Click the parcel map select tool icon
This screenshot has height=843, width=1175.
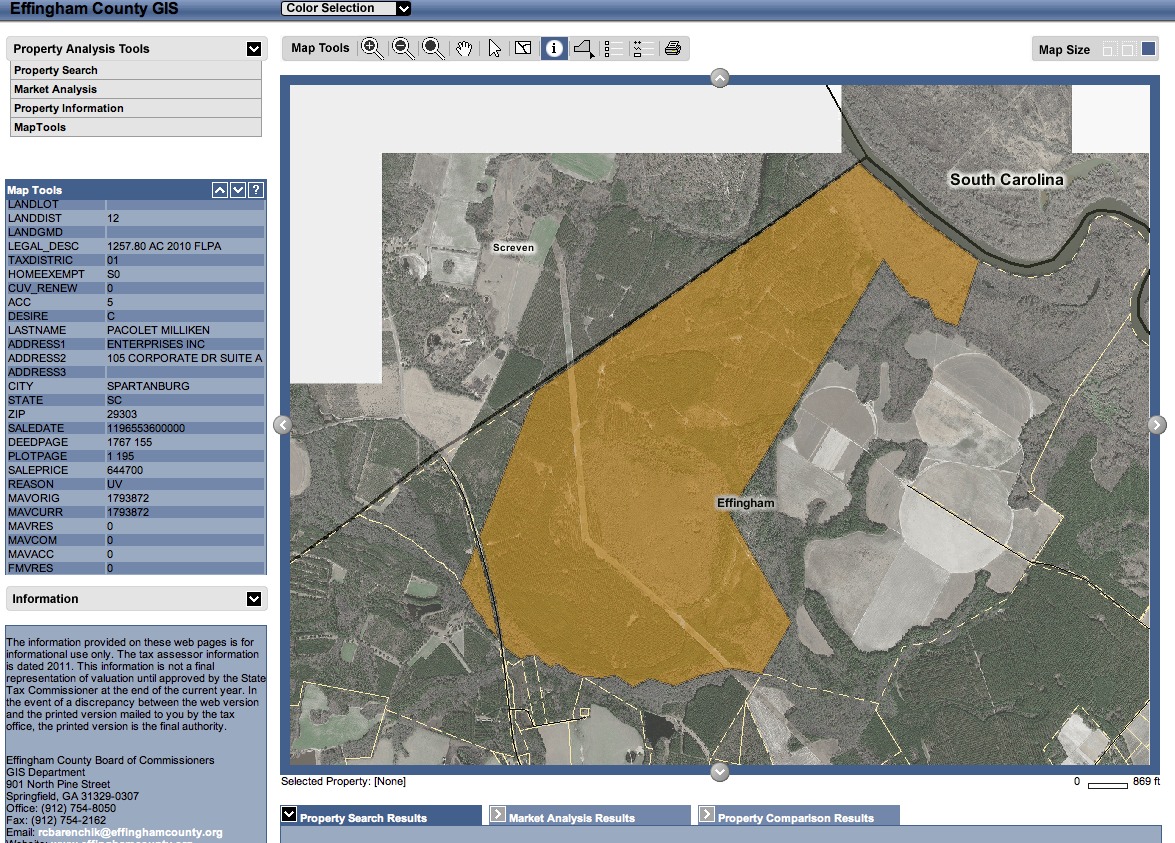(523, 48)
